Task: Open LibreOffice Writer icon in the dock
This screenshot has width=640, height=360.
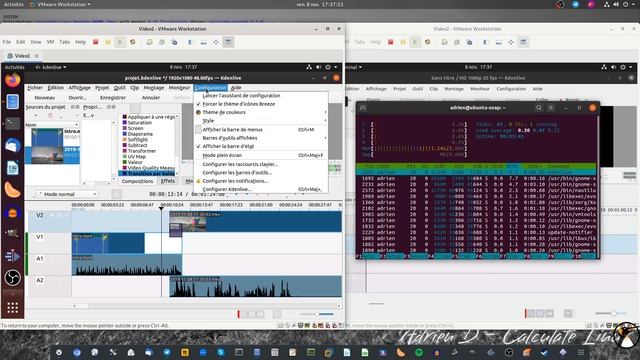Action: pos(13,168)
